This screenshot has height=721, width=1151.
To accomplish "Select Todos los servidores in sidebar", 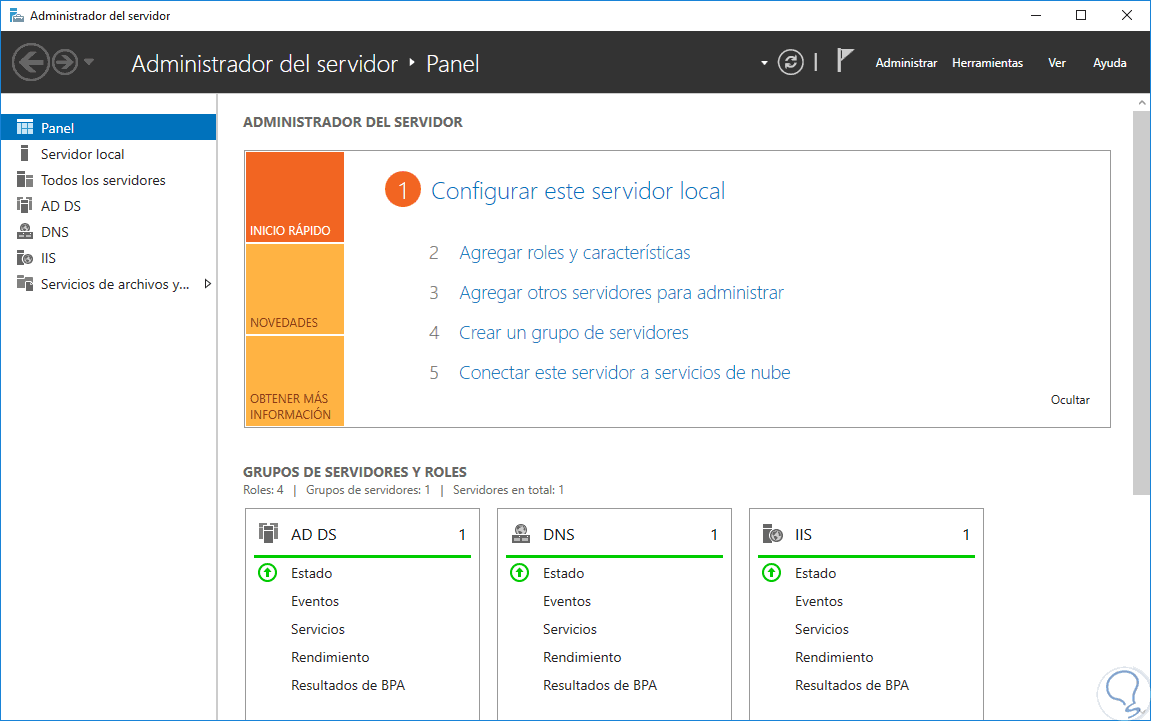I will pos(103,180).
